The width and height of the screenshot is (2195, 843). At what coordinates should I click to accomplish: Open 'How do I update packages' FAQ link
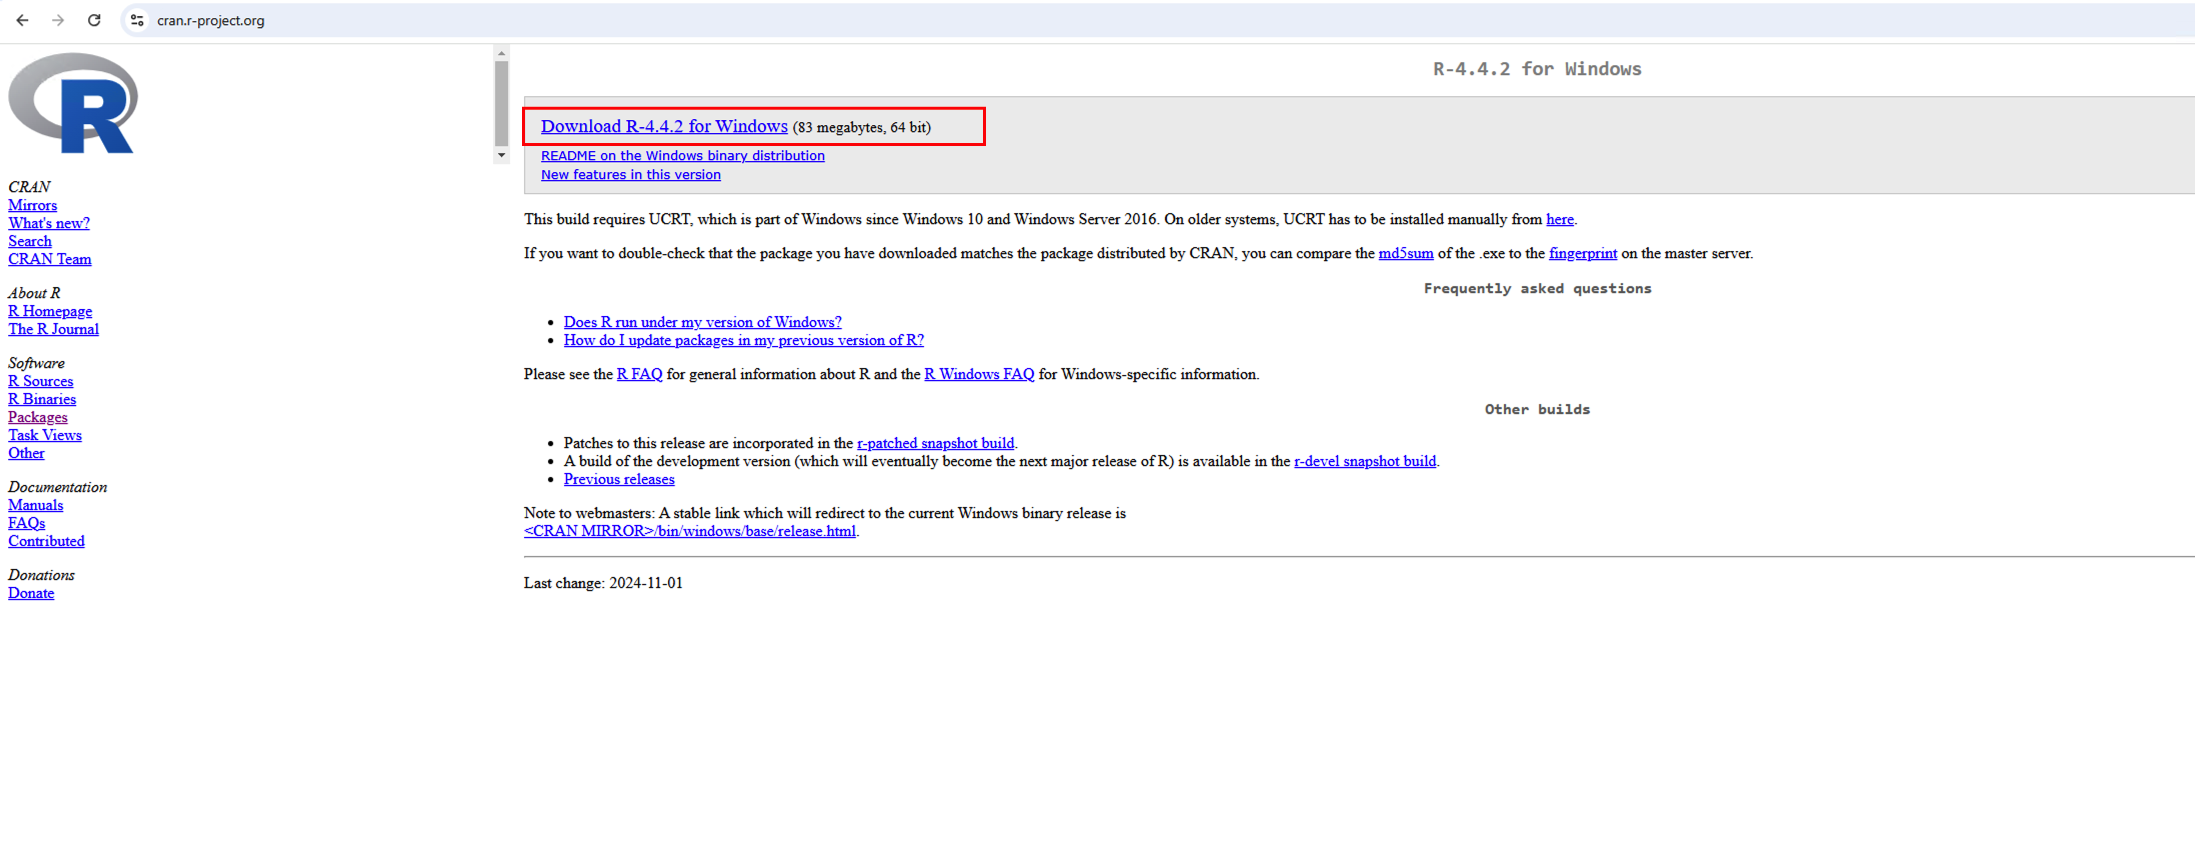744,340
